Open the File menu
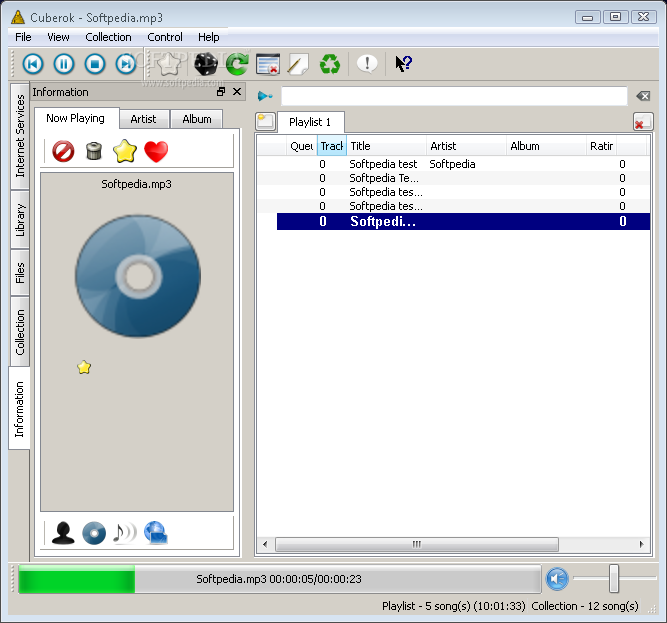Screen dimensions: 667x623 (x=23, y=37)
